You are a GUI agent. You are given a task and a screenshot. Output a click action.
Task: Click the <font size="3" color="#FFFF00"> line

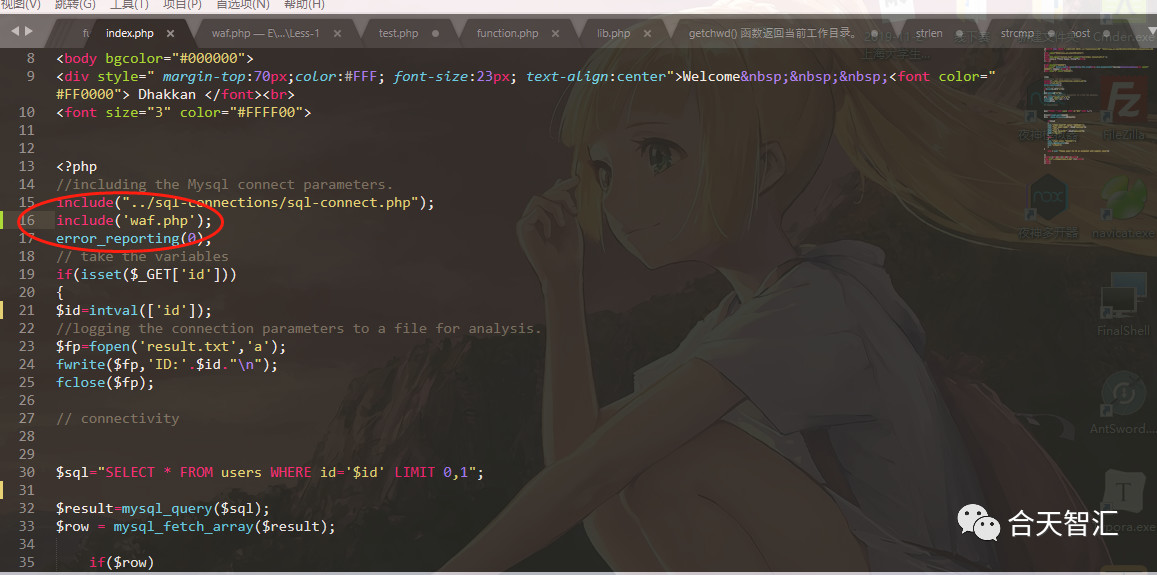point(183,112)
